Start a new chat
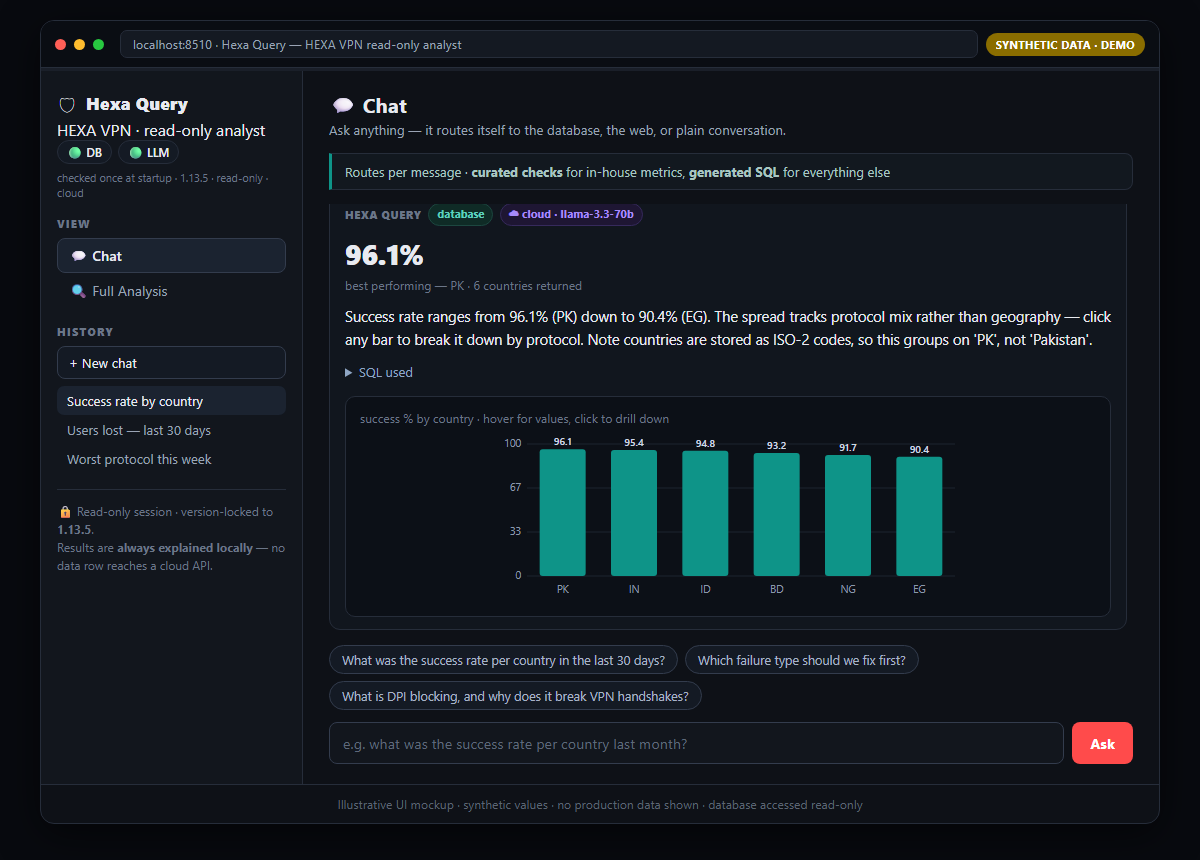Viewport: 1200px width, 860px height. (x=171, y=363)
